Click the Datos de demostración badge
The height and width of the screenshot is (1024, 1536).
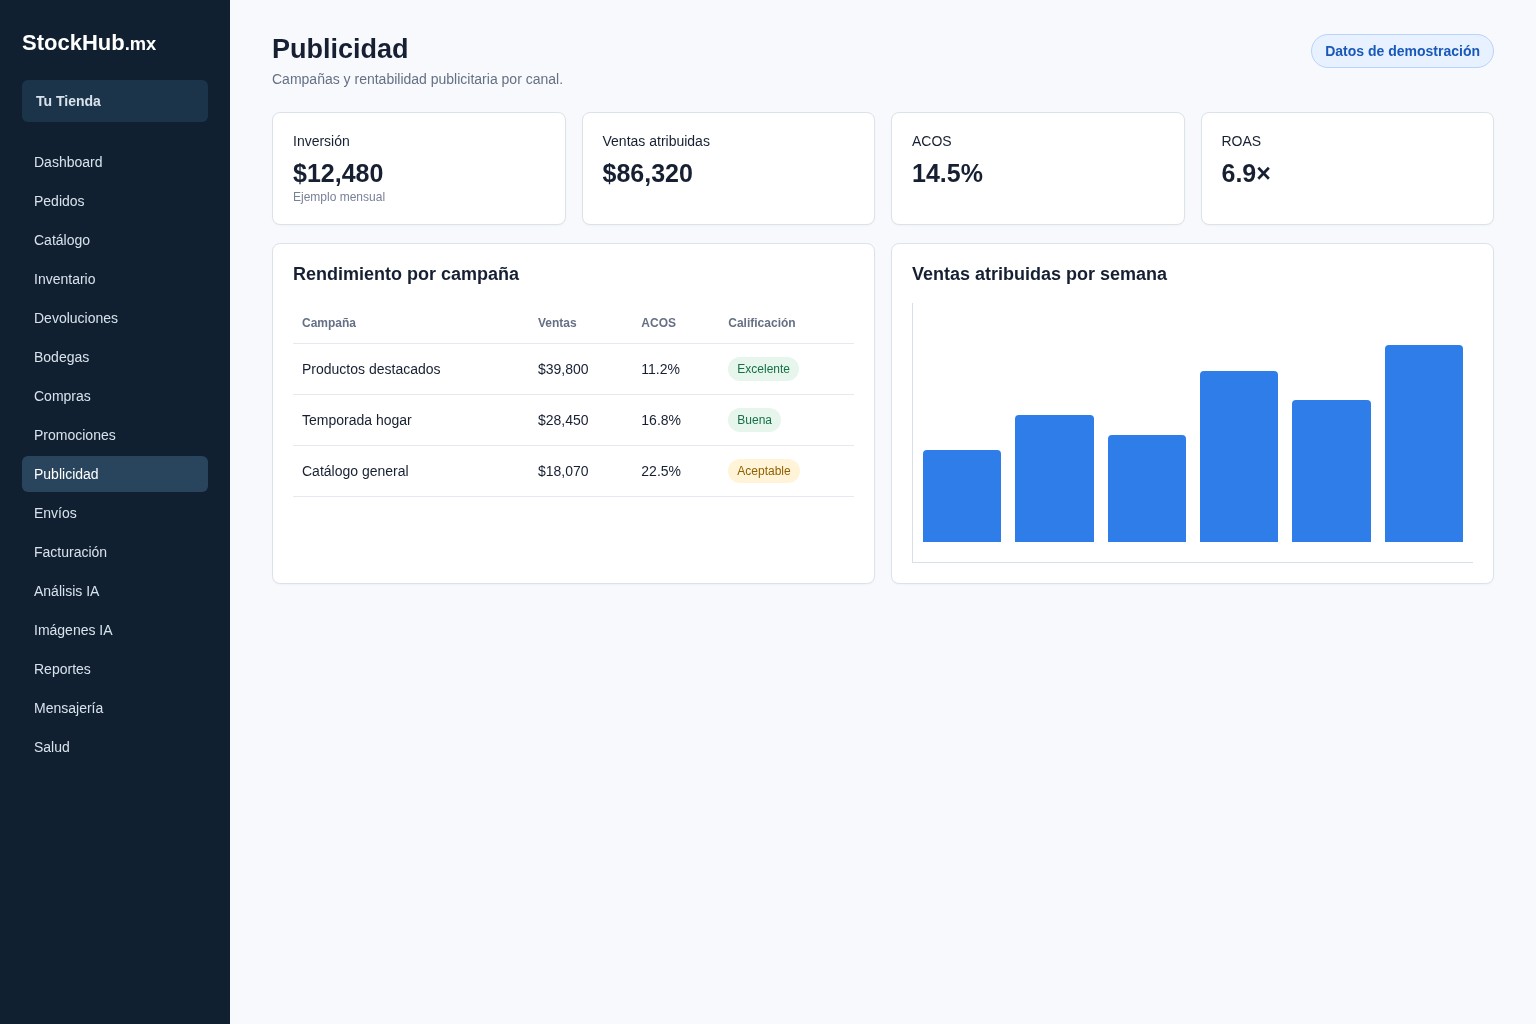click(1402, 51)
